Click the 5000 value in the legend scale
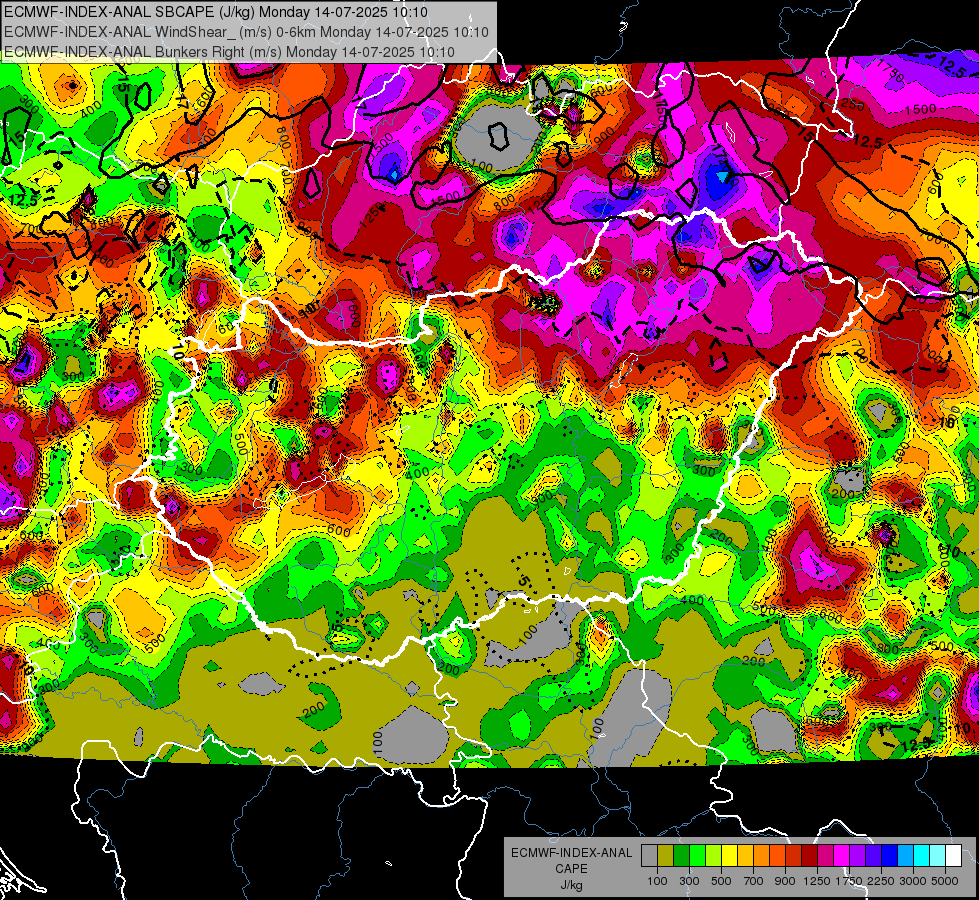This screenshot has height=900, width=979. 945,881
